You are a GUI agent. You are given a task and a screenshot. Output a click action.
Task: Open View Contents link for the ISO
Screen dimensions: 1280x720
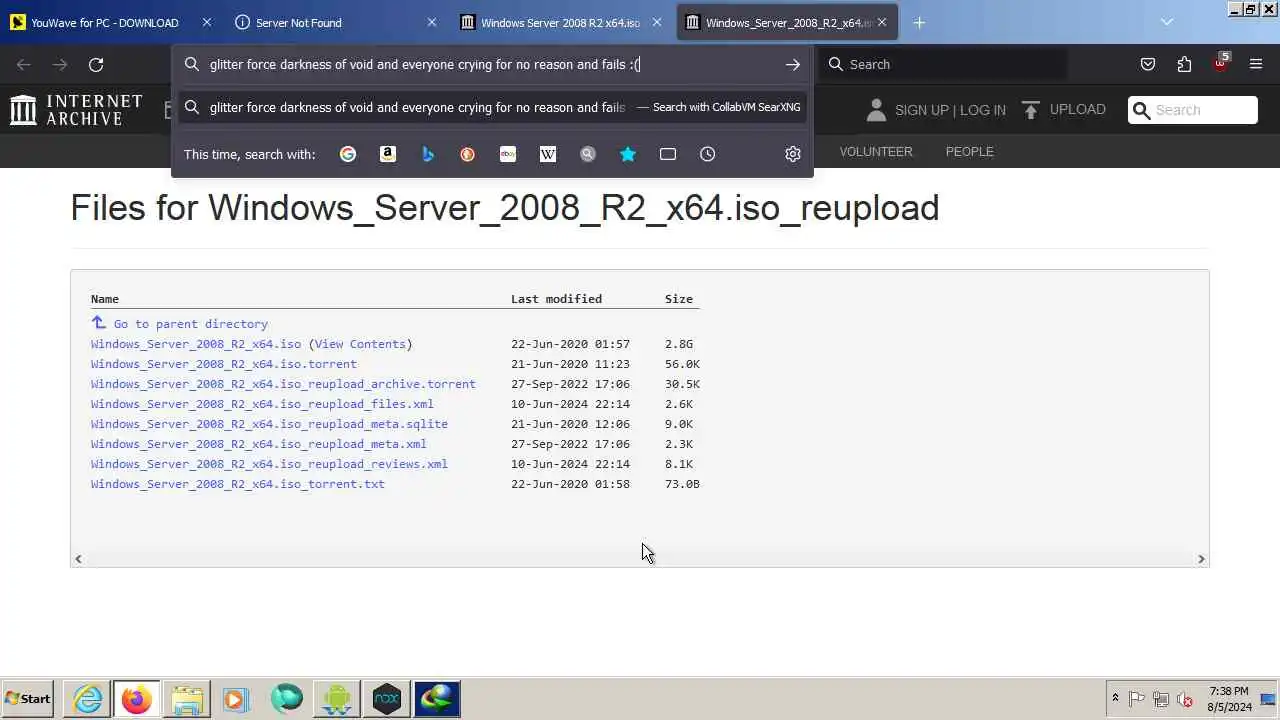click(x=360, y=344)
